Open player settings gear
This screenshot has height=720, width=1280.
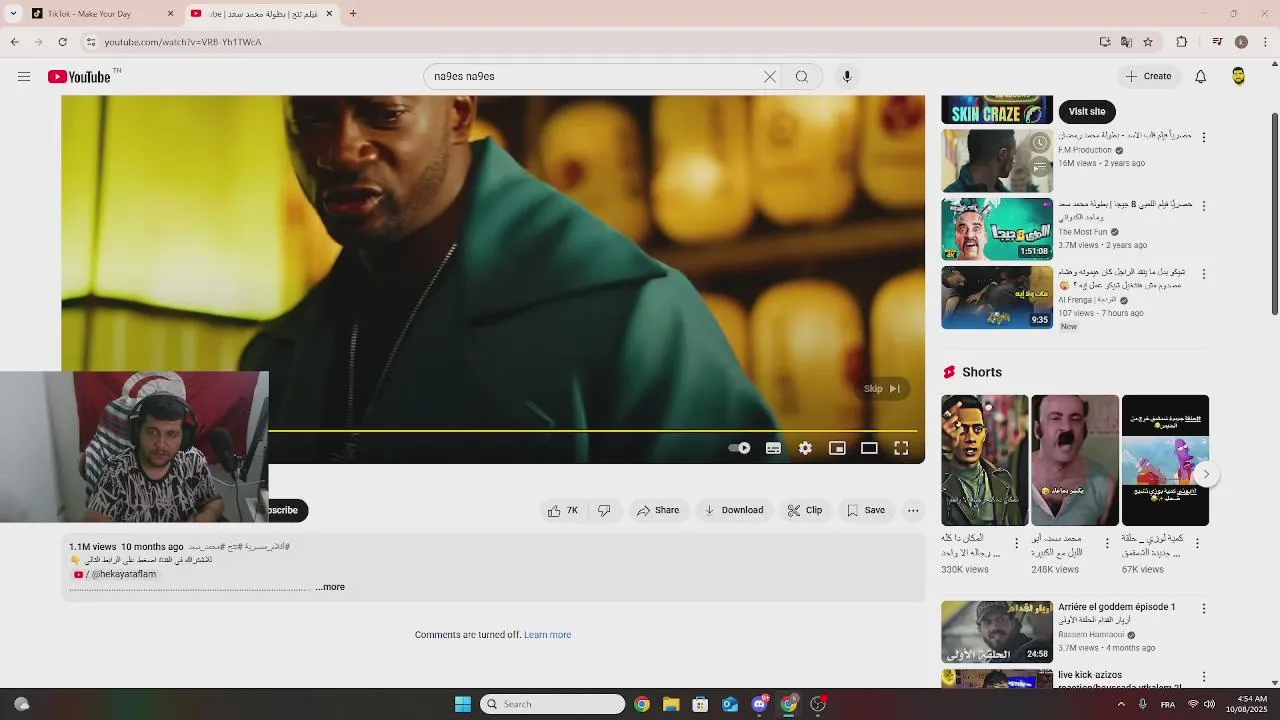[x=805, y=448]
